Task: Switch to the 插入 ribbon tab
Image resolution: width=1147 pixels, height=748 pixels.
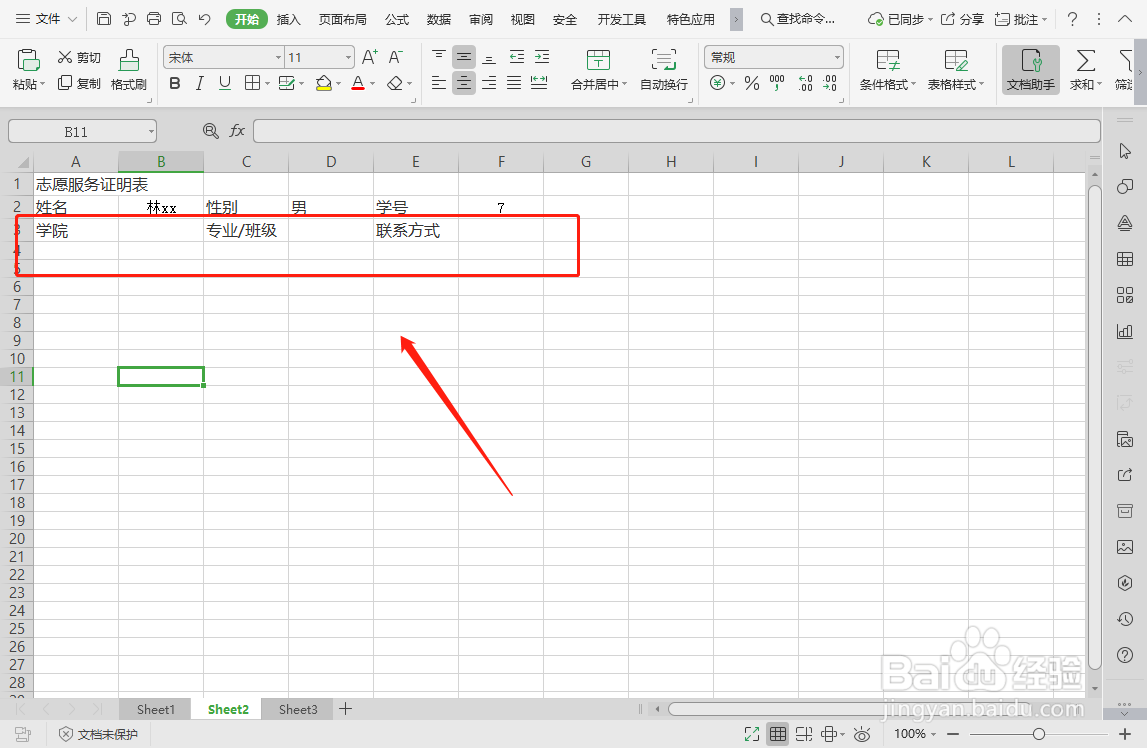Action: 288,18
